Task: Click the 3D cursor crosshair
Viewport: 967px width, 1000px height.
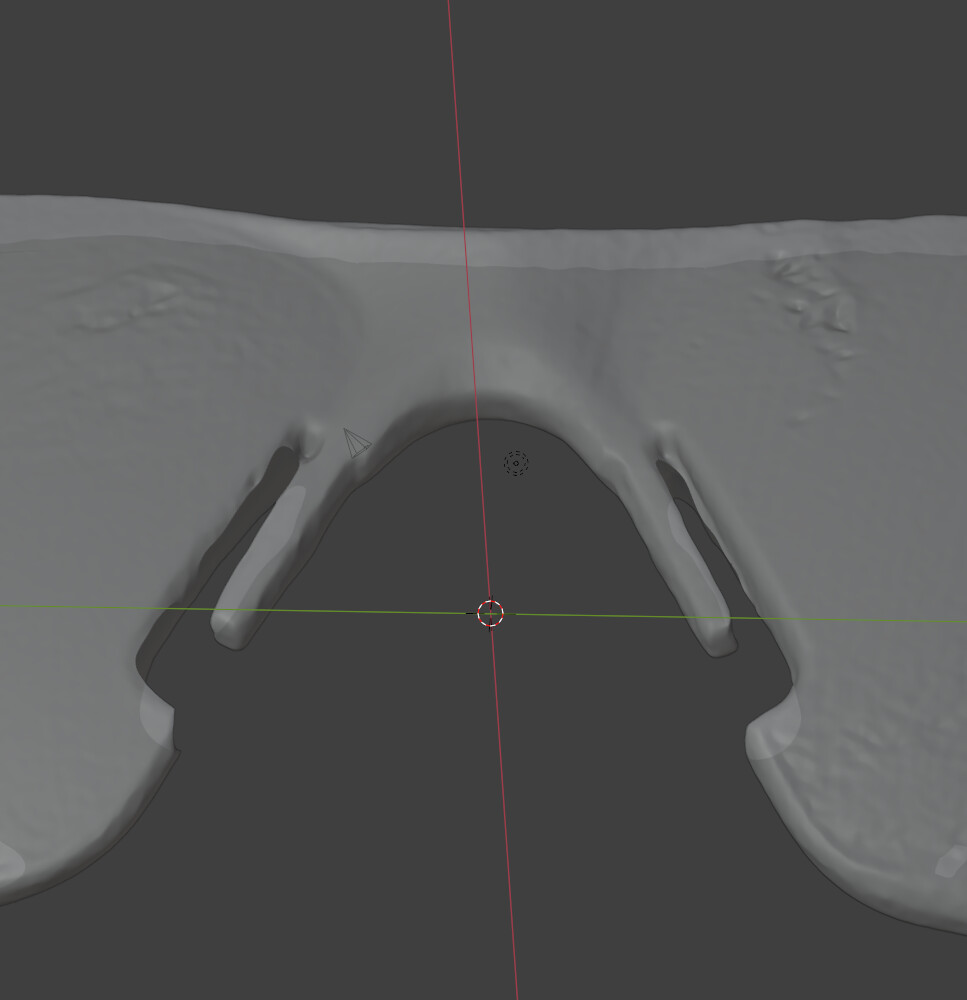Action: click(490, 613)
